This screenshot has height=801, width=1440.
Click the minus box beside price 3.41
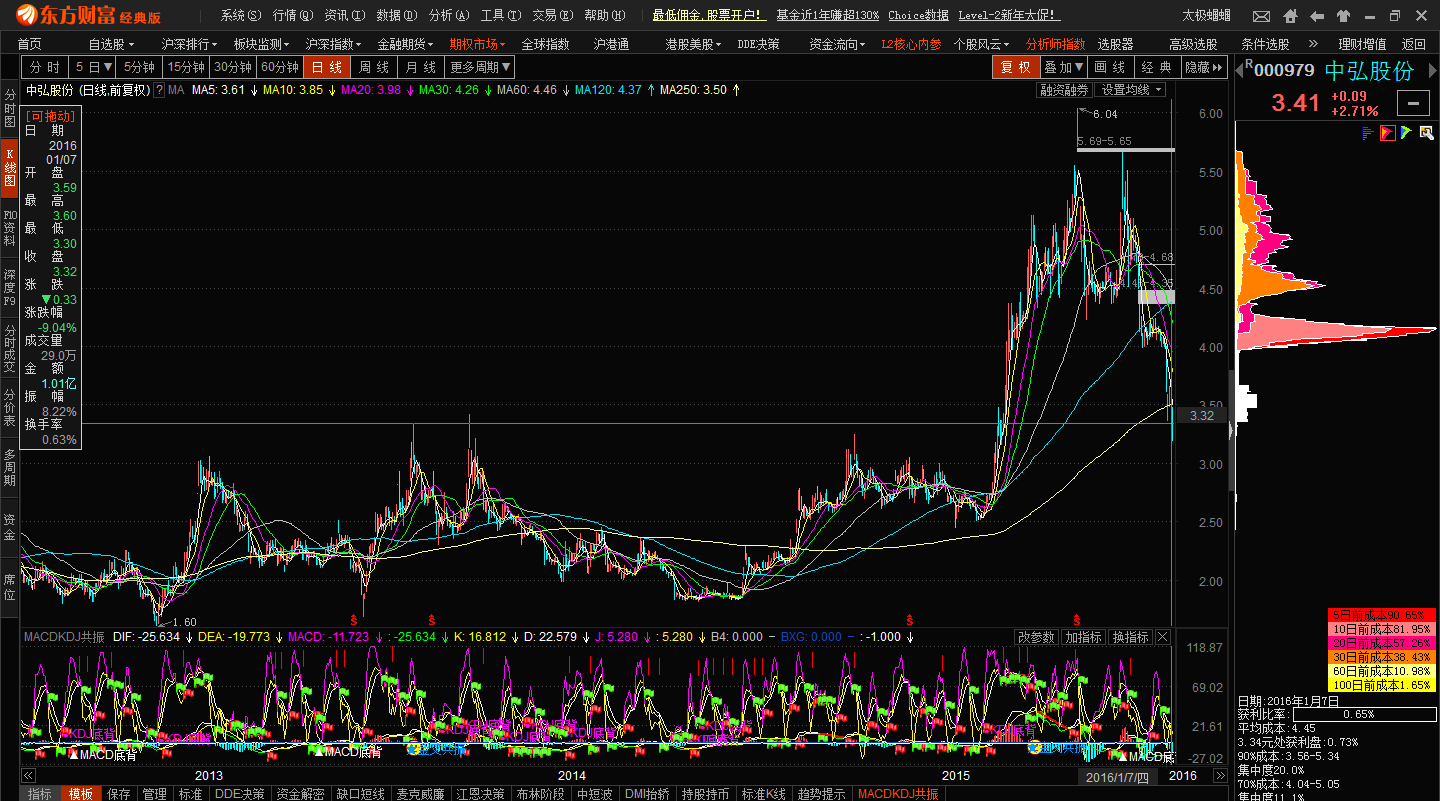tap(1414, 102)
